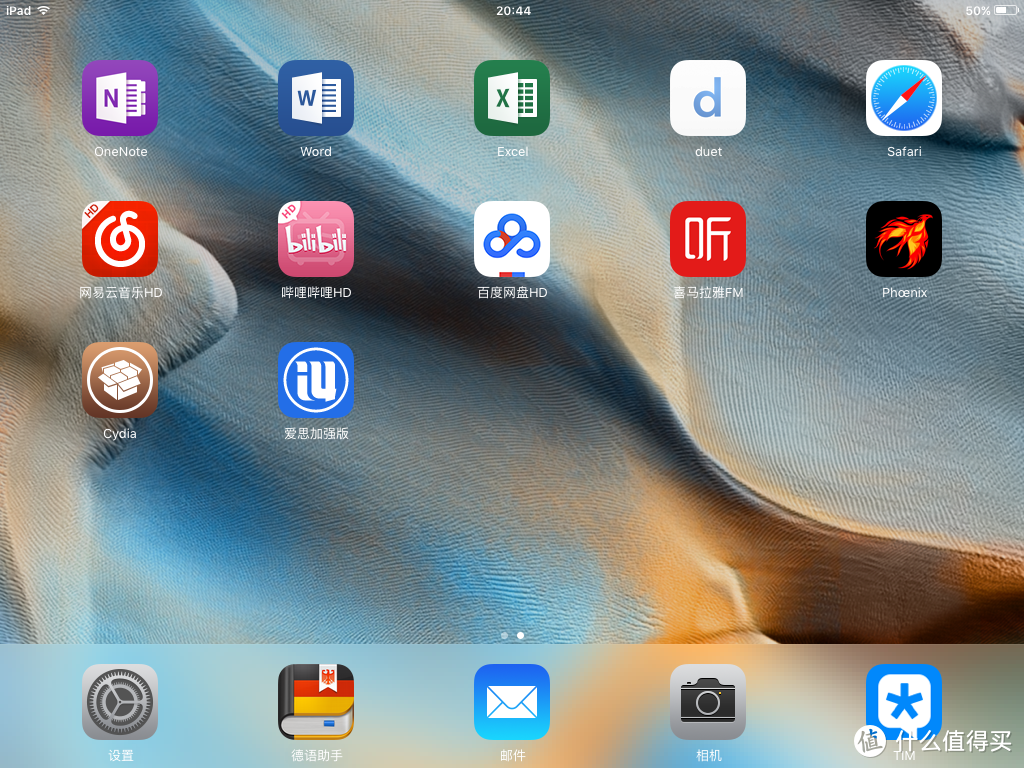Open the Excel app
Image resolution: width=1024 pixels, height=768 pixels.
pyautogui.click(x=512, y=98)
